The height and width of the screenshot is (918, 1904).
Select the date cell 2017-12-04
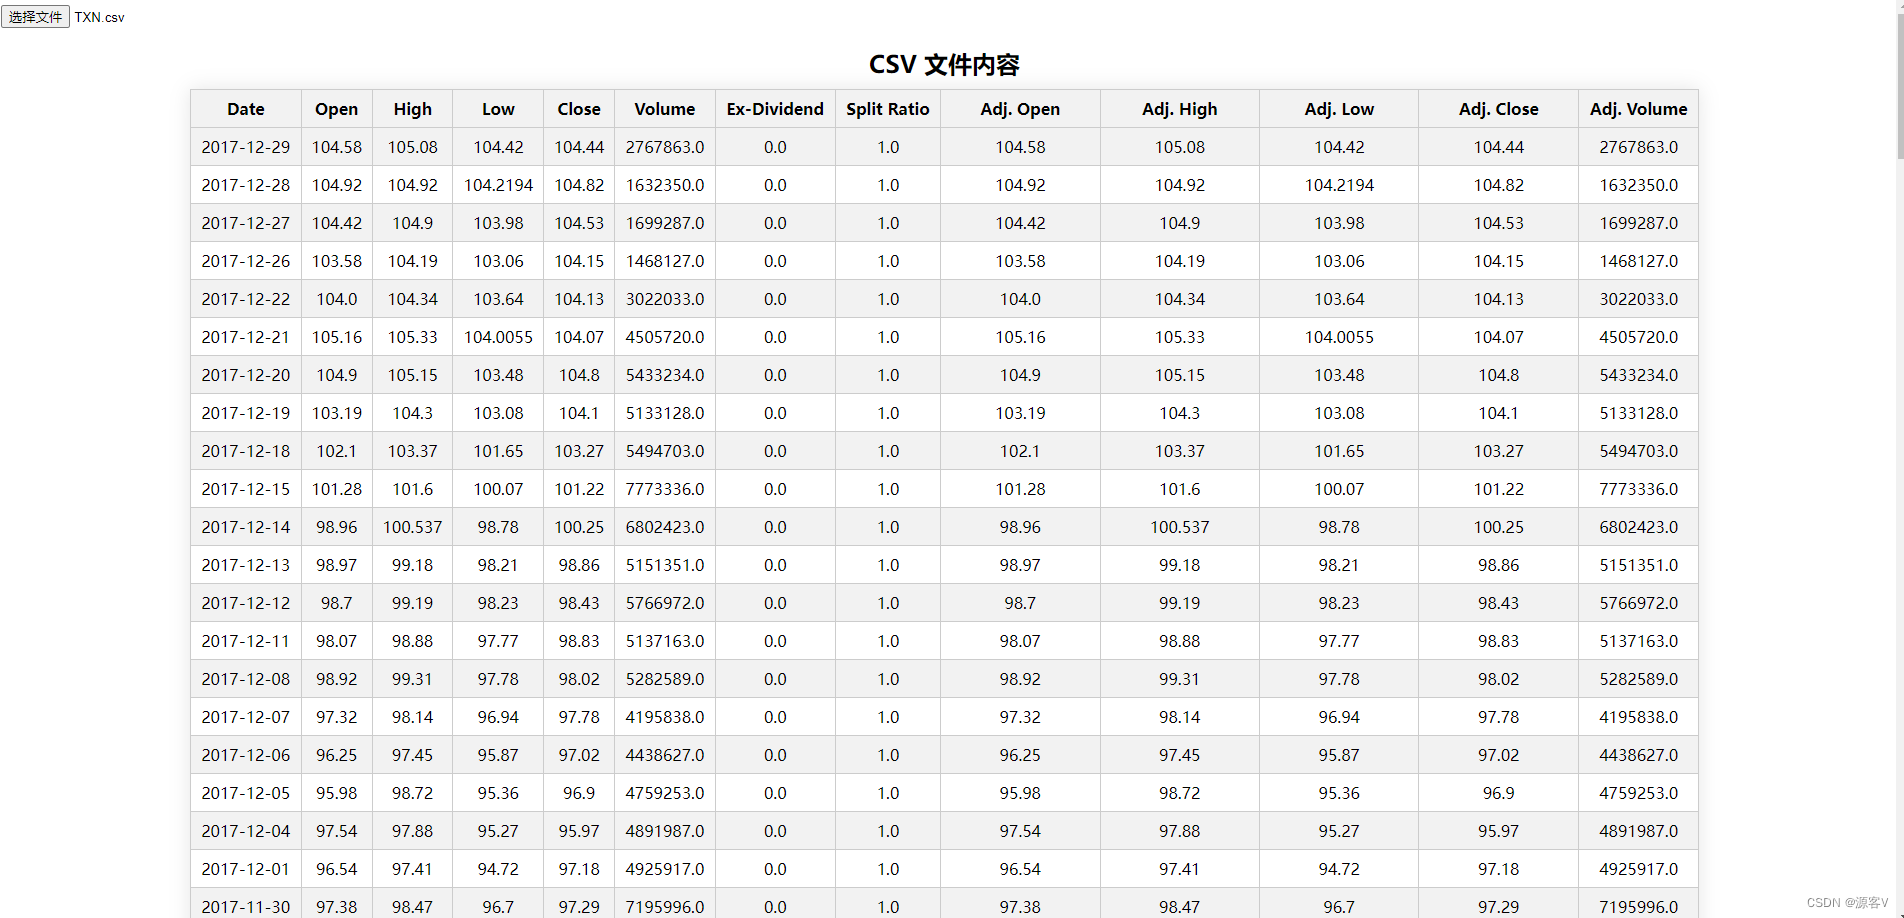(246, 831)
